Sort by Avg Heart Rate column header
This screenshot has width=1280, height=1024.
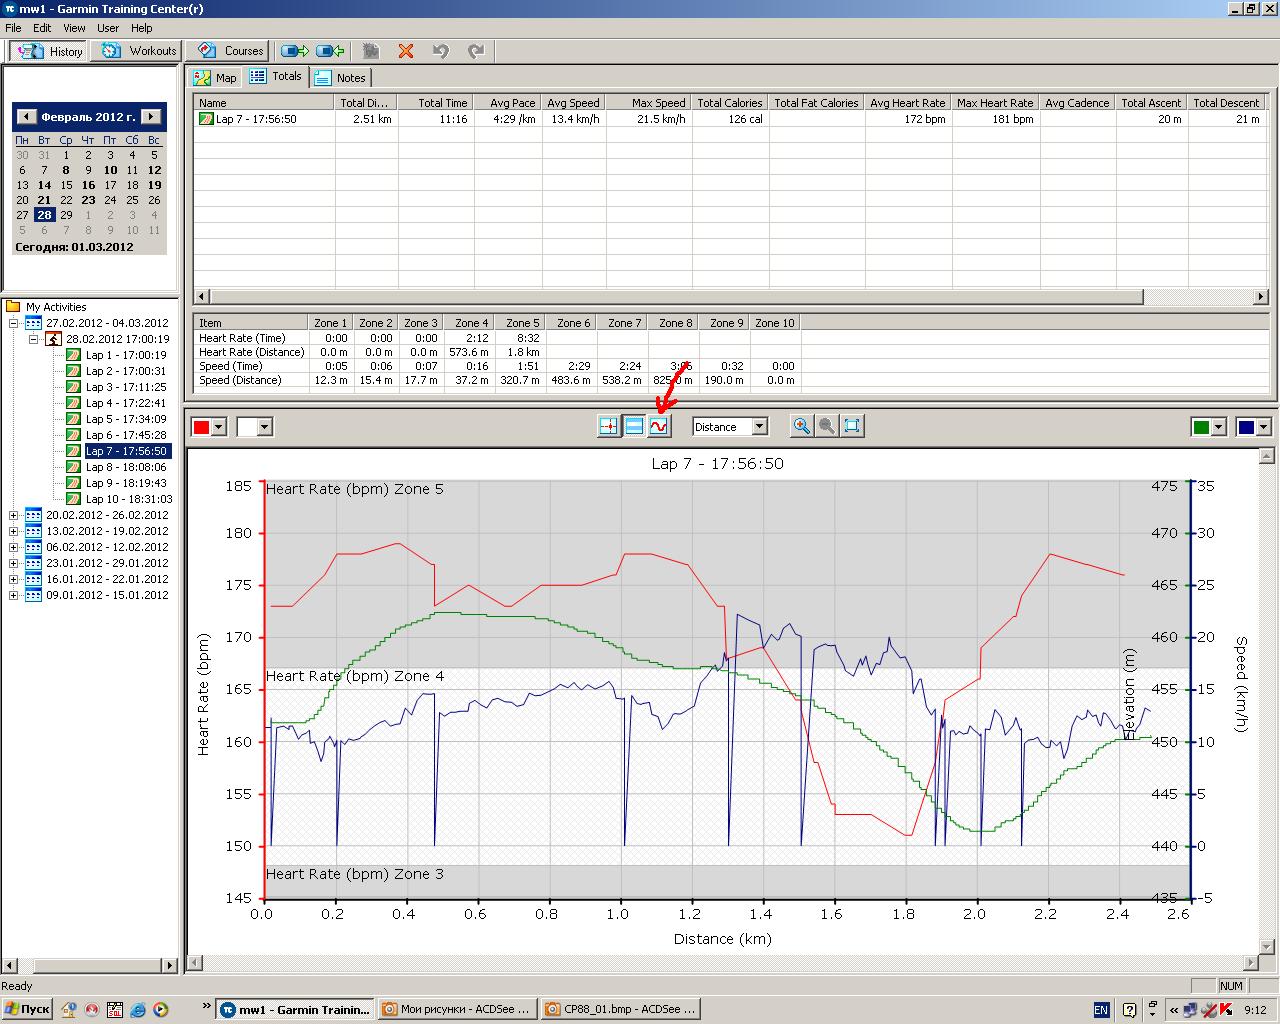click(907, 103)
